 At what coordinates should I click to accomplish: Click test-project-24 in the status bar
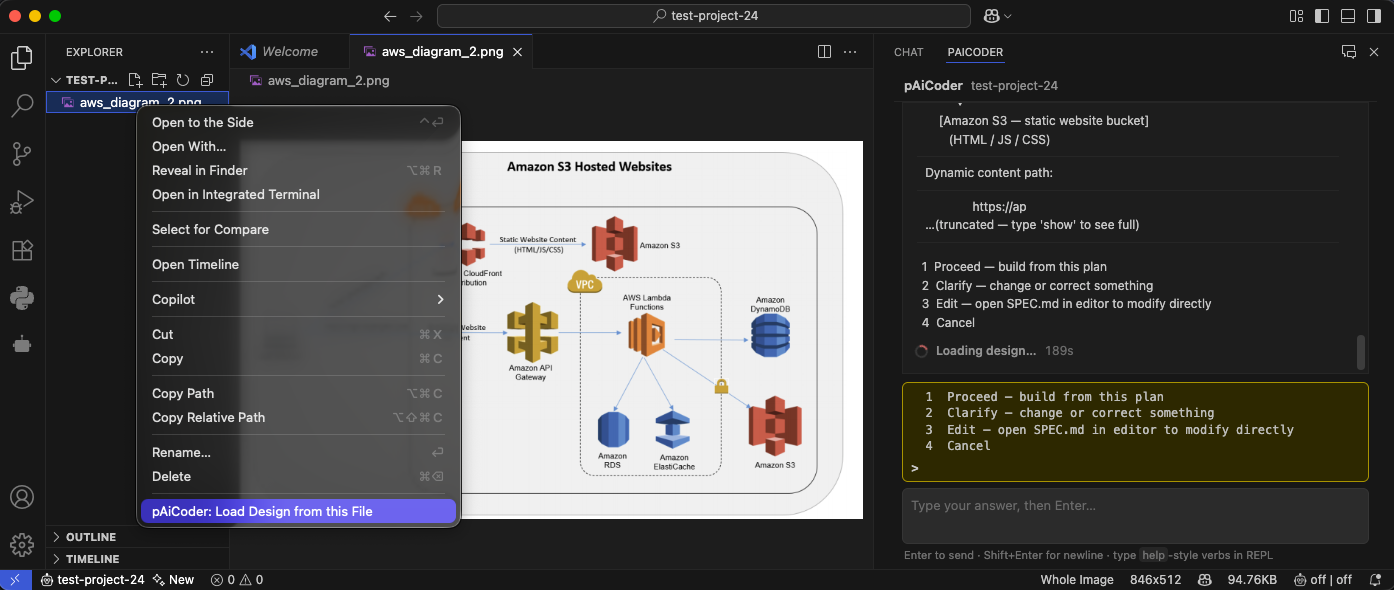pos(92,580)
